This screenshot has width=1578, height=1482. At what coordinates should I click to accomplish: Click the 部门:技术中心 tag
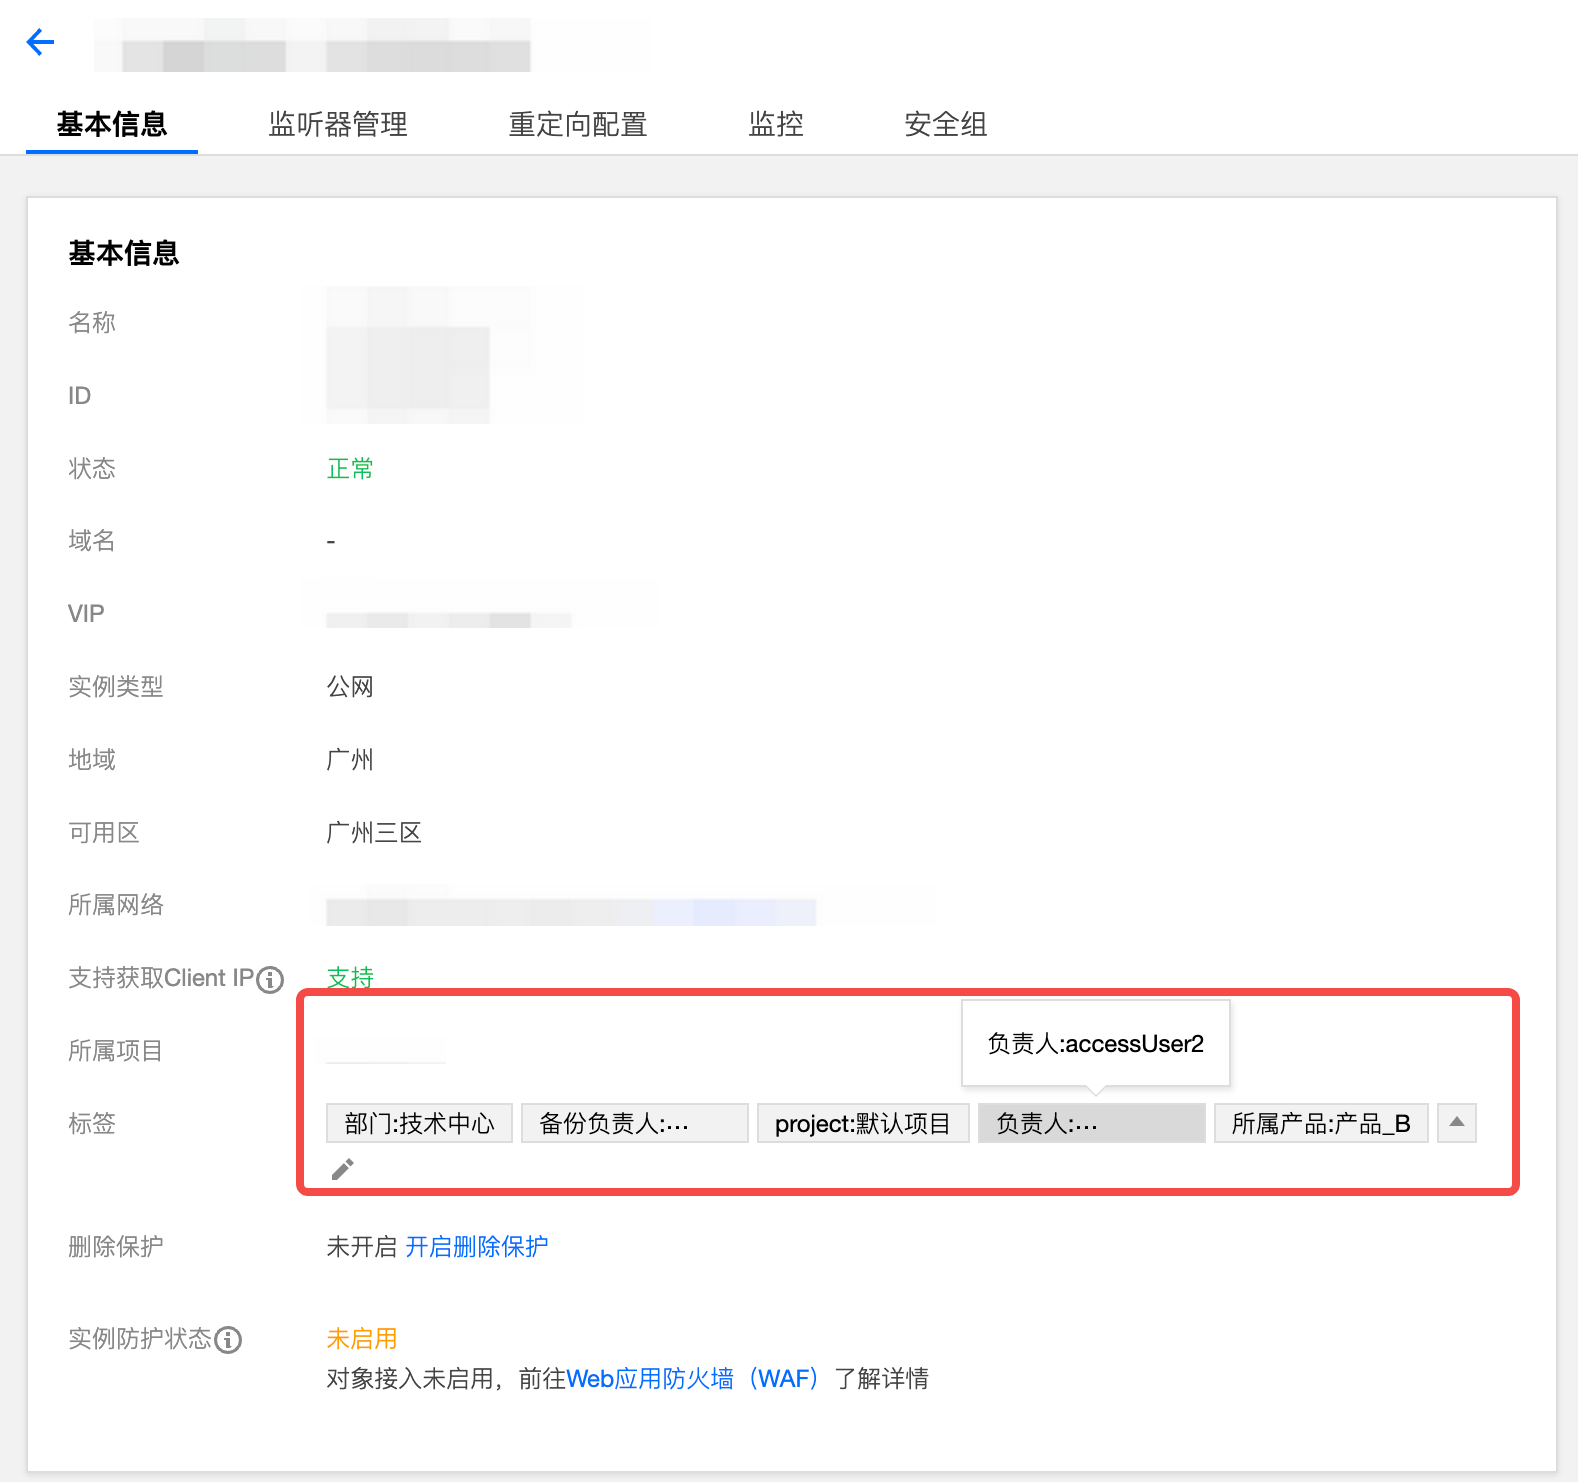click(x=419, y=1124)
